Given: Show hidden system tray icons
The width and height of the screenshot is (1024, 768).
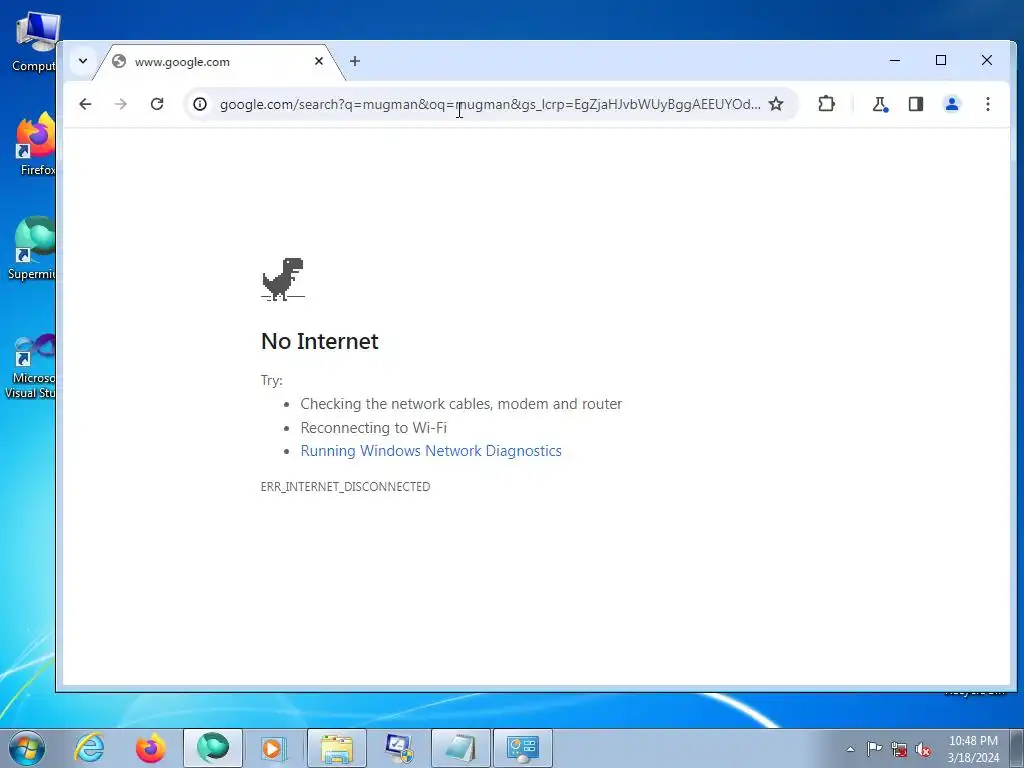Looking at the screenshot, I should click(x=850, y=749).
